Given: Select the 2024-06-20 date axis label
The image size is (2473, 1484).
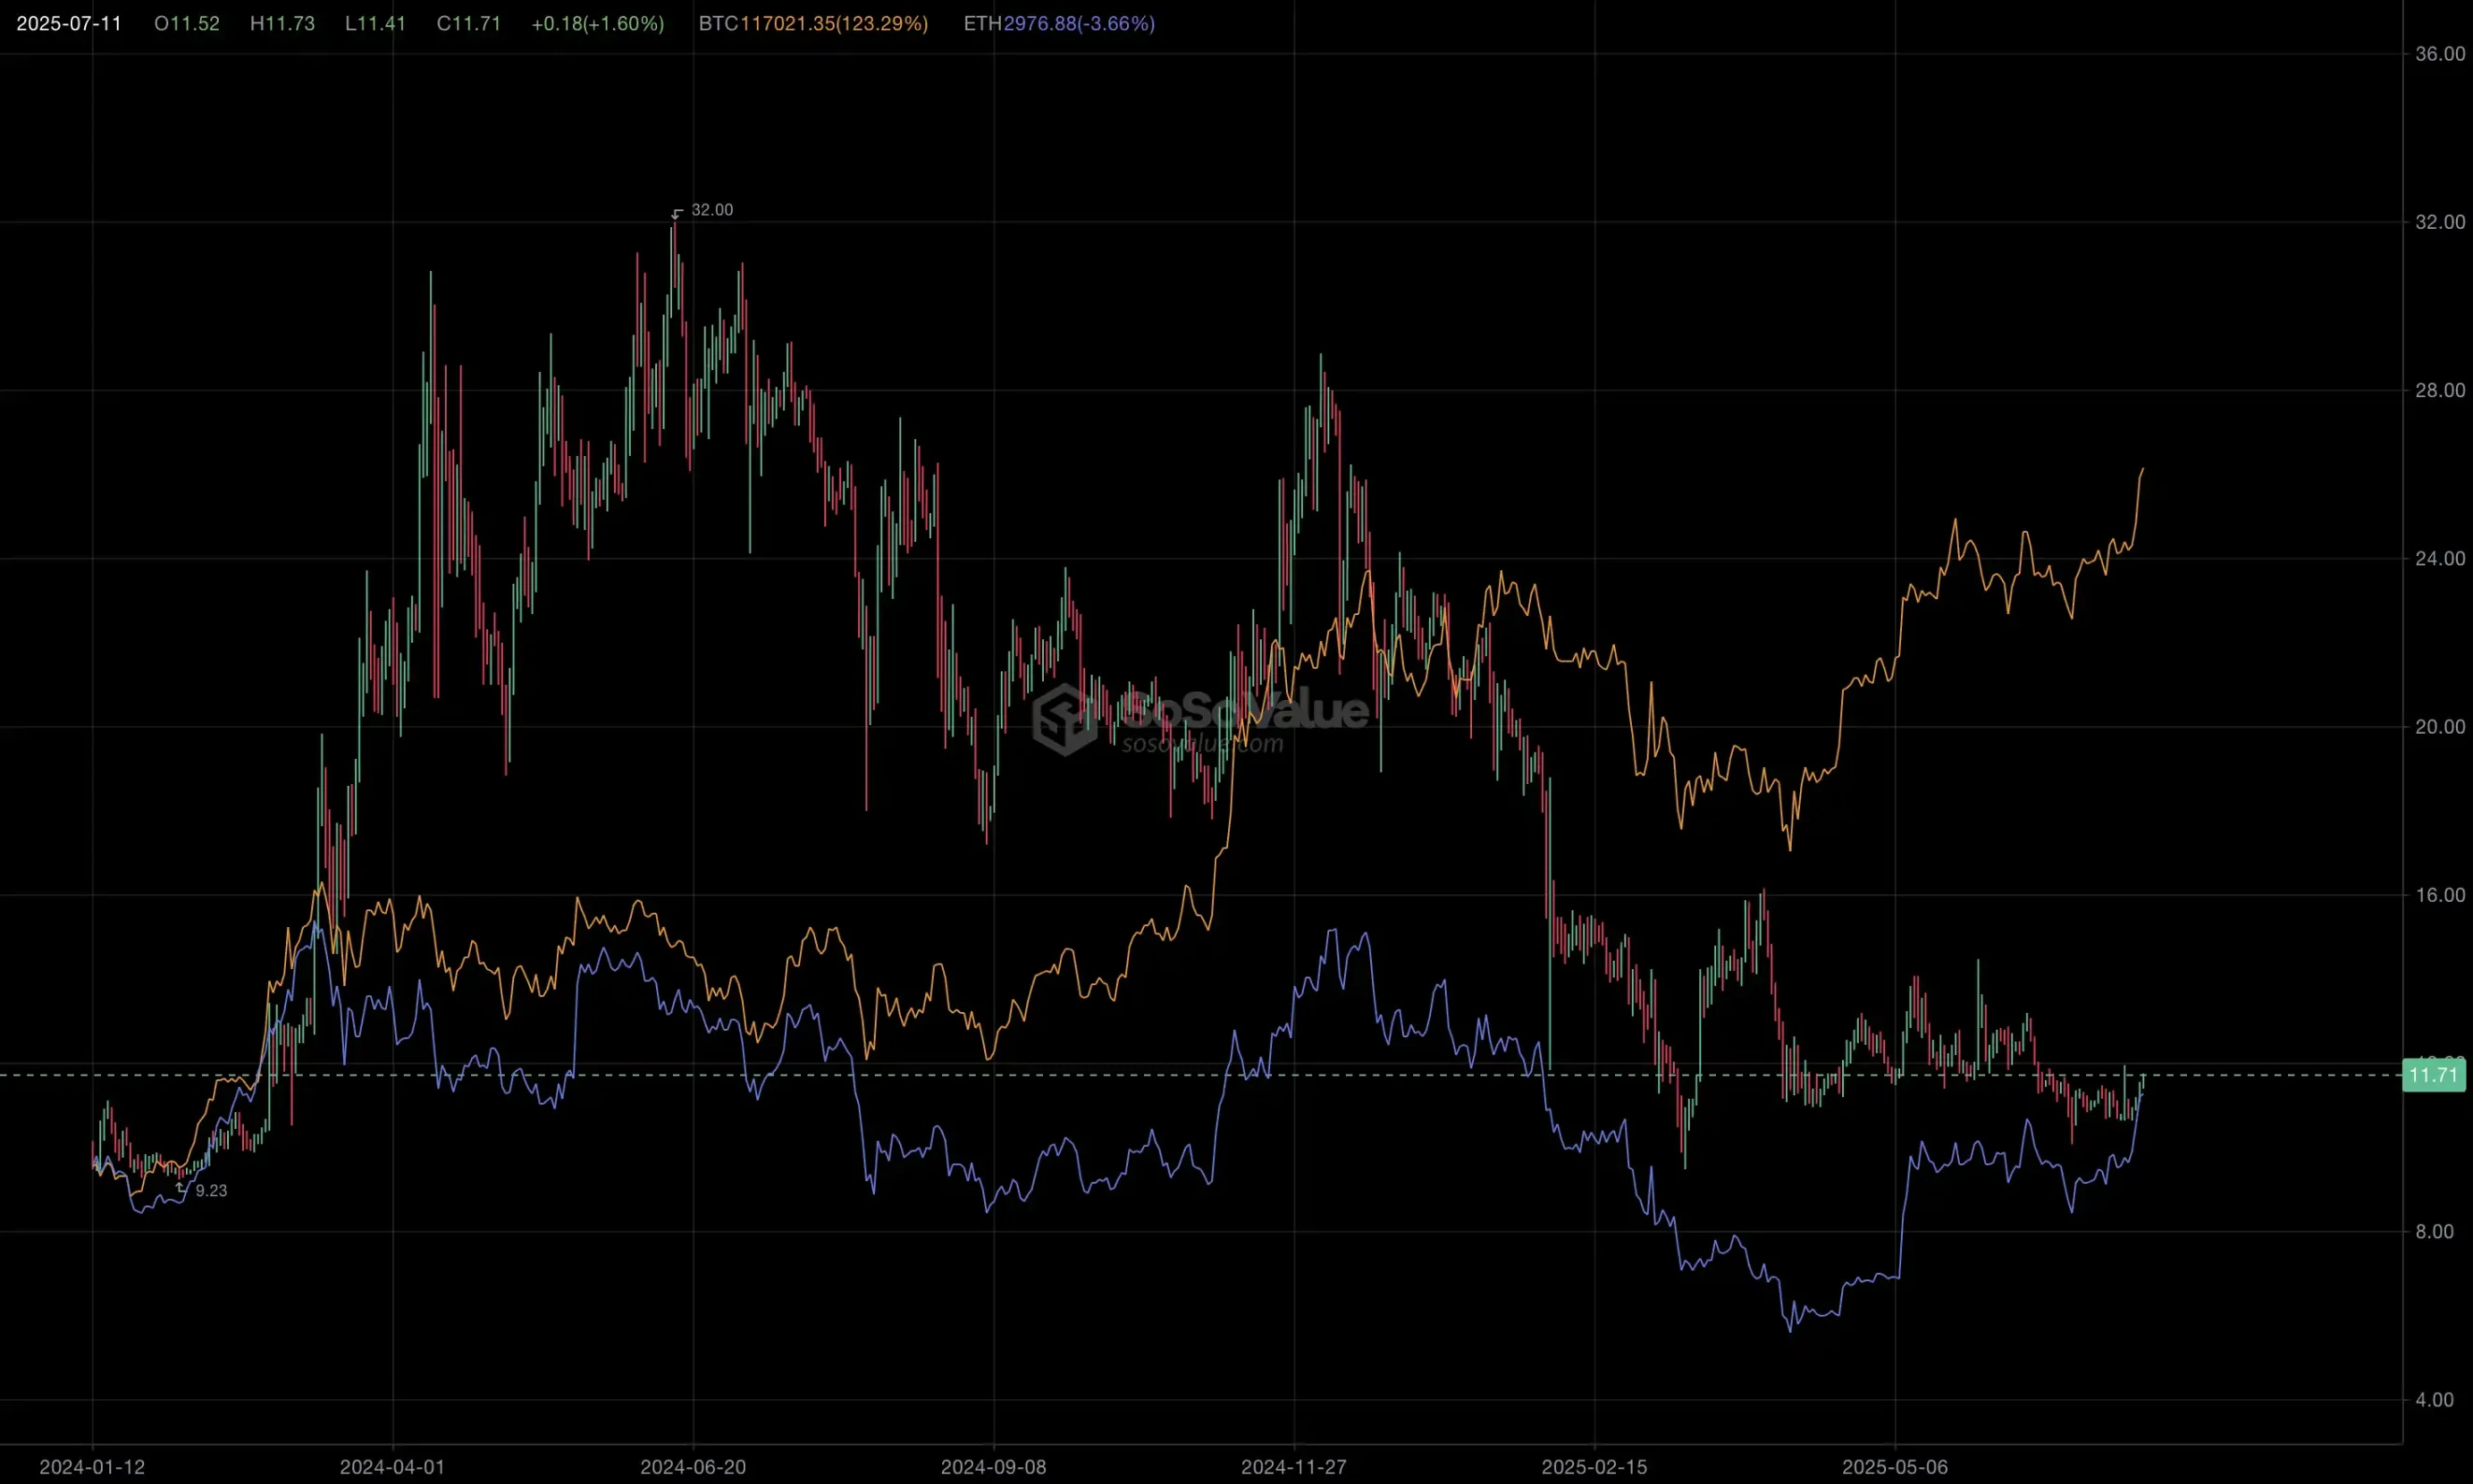Looking at the screenshot, I should 693,1467.
